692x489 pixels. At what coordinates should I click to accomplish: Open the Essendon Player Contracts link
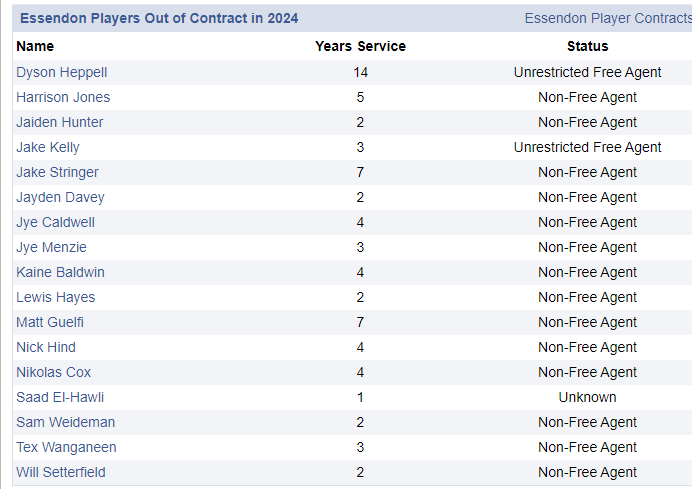coord(607,18)
